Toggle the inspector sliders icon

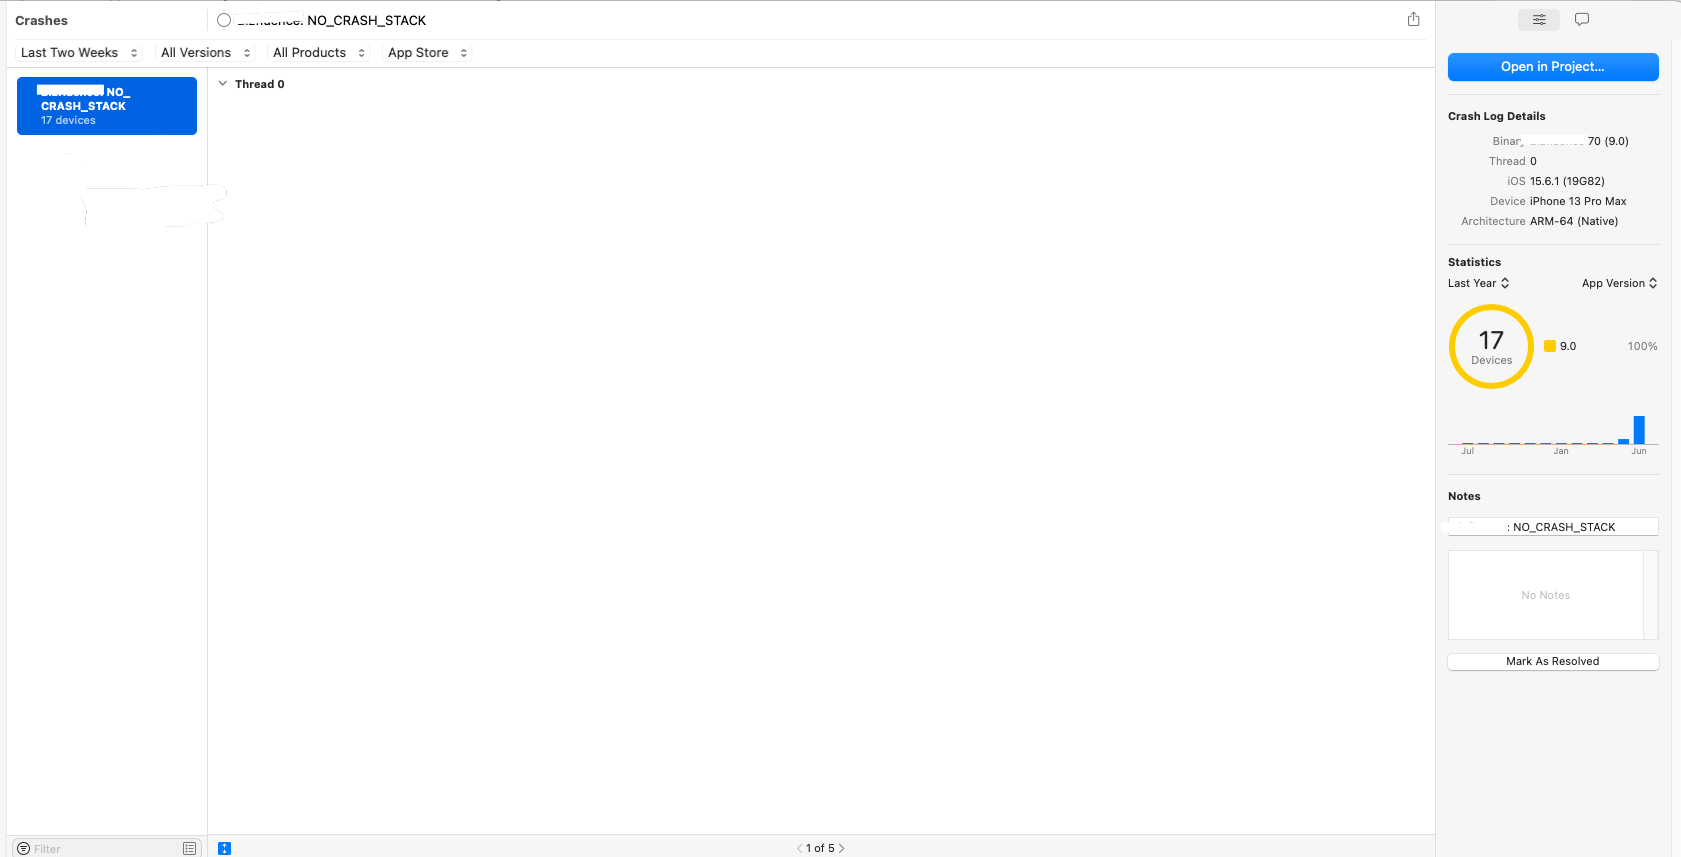click(1539, 19)
